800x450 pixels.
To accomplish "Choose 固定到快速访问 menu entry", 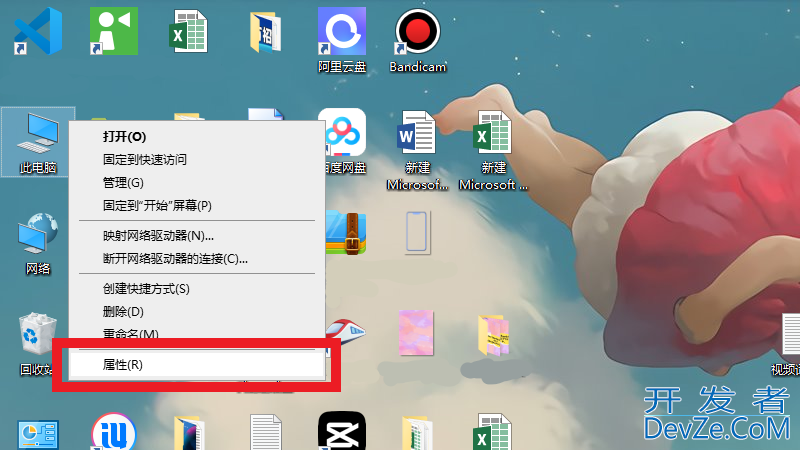I will click(197, 160).
